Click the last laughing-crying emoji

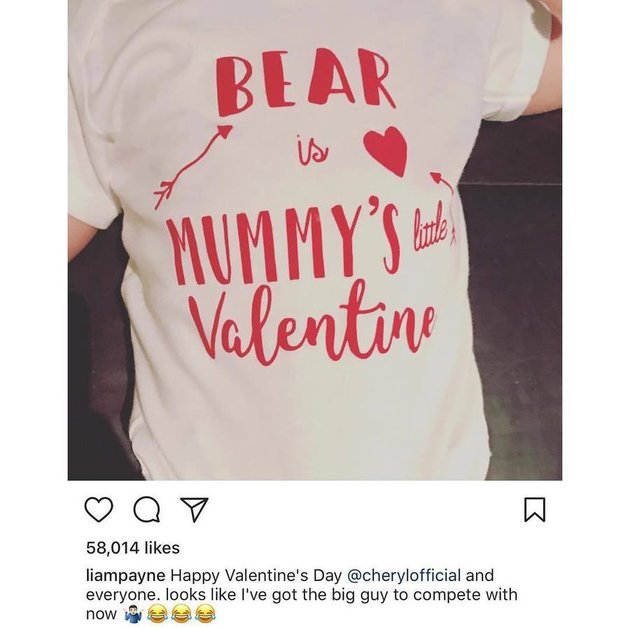tap(206, 614)
